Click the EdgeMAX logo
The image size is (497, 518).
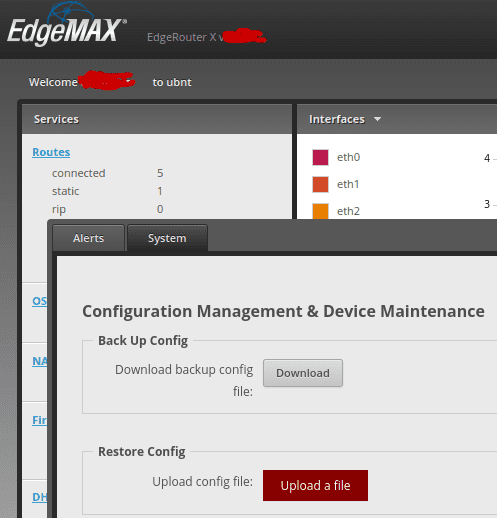tap(67, 25)
